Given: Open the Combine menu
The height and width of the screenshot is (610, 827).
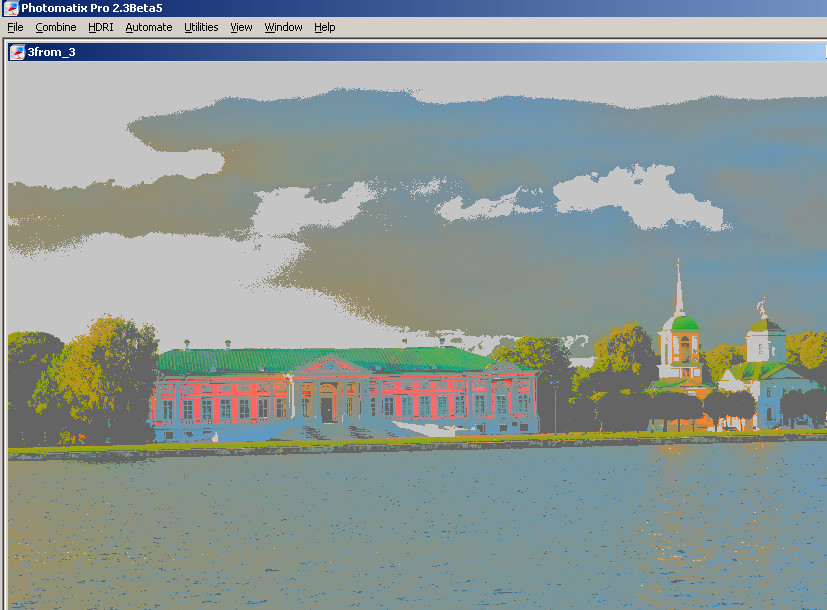Looking at the screenshot, I should [x=56, y=27].
